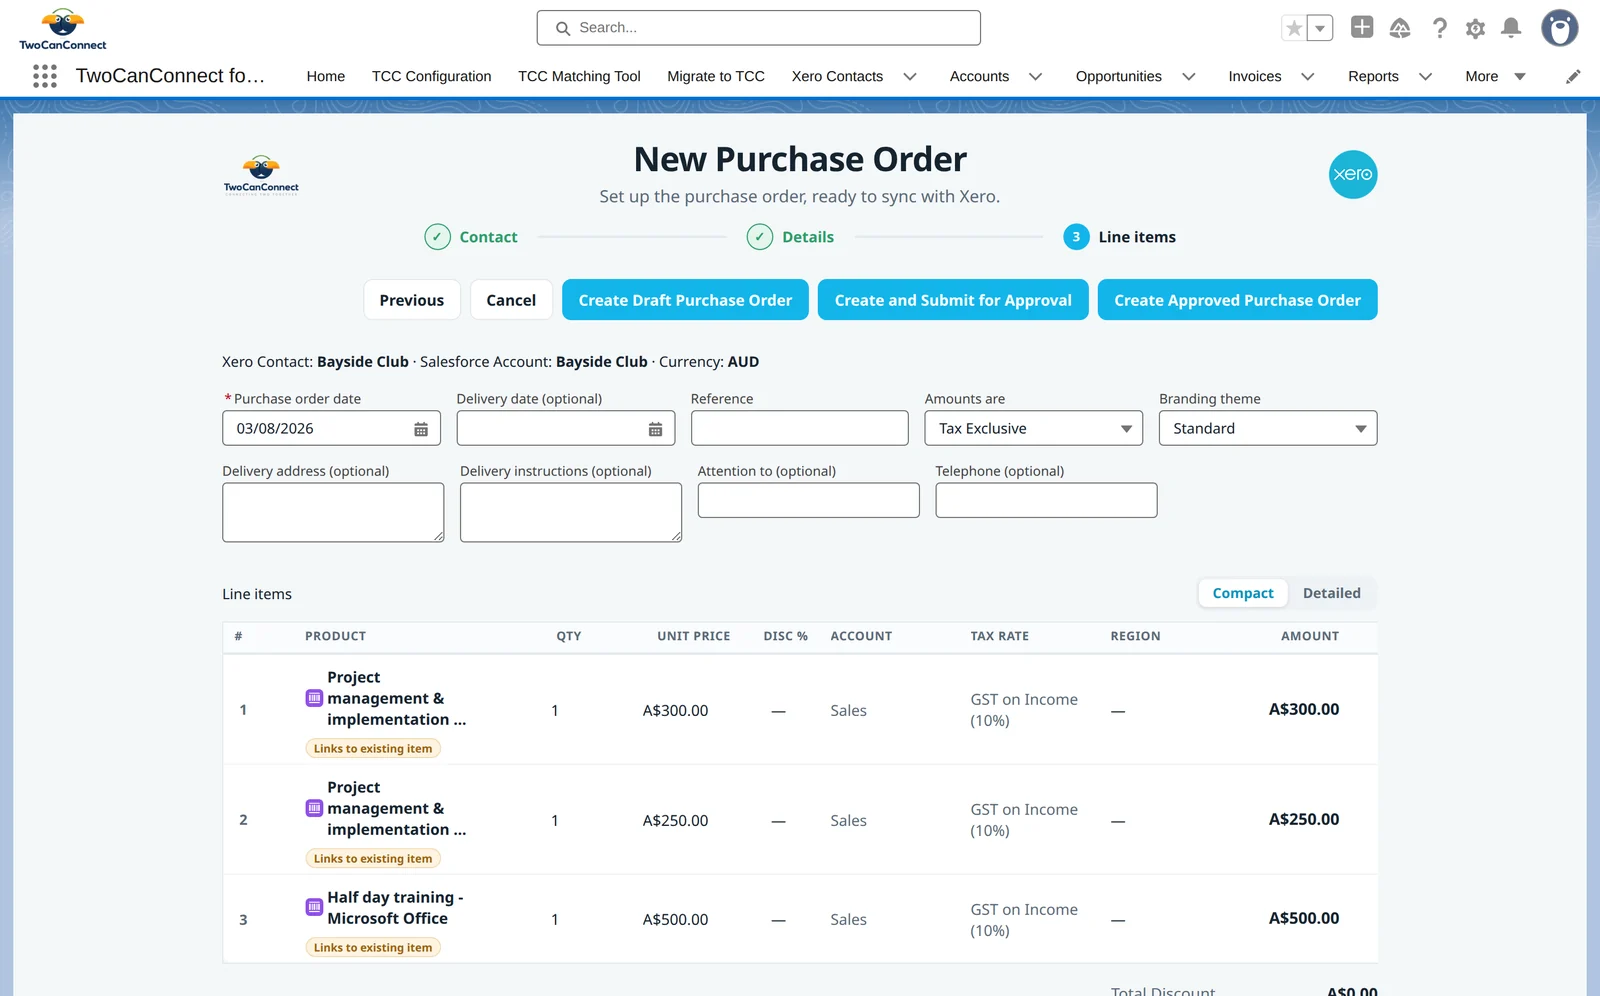The height and width of the screenshot is (996, 1600).
Task: Open the Migrate to TCC tab
Action: [716, 76]
